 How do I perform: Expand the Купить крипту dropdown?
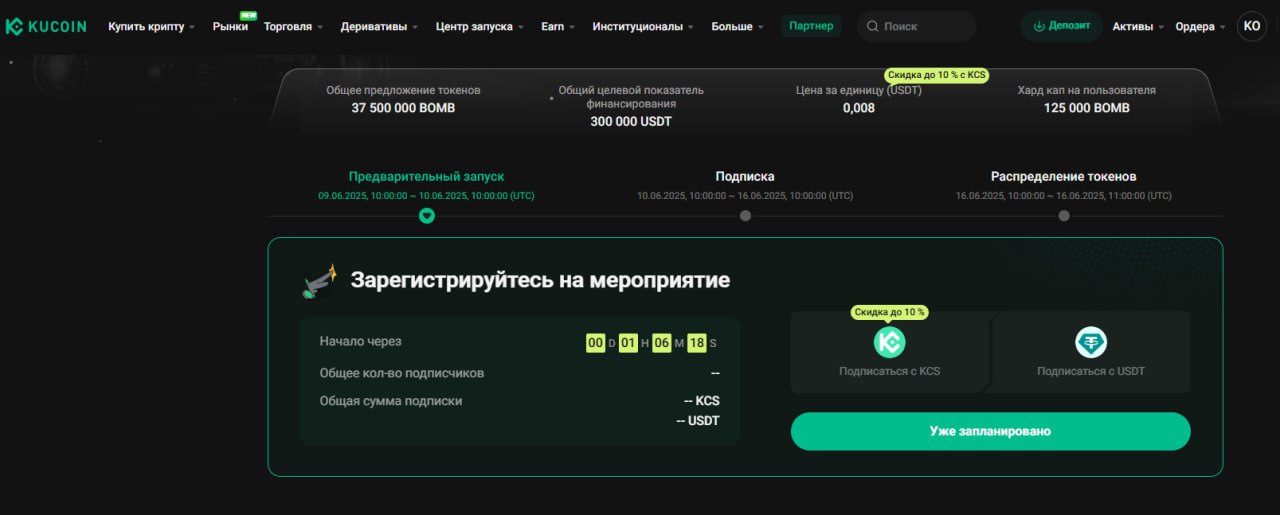(x=152, y=27)
